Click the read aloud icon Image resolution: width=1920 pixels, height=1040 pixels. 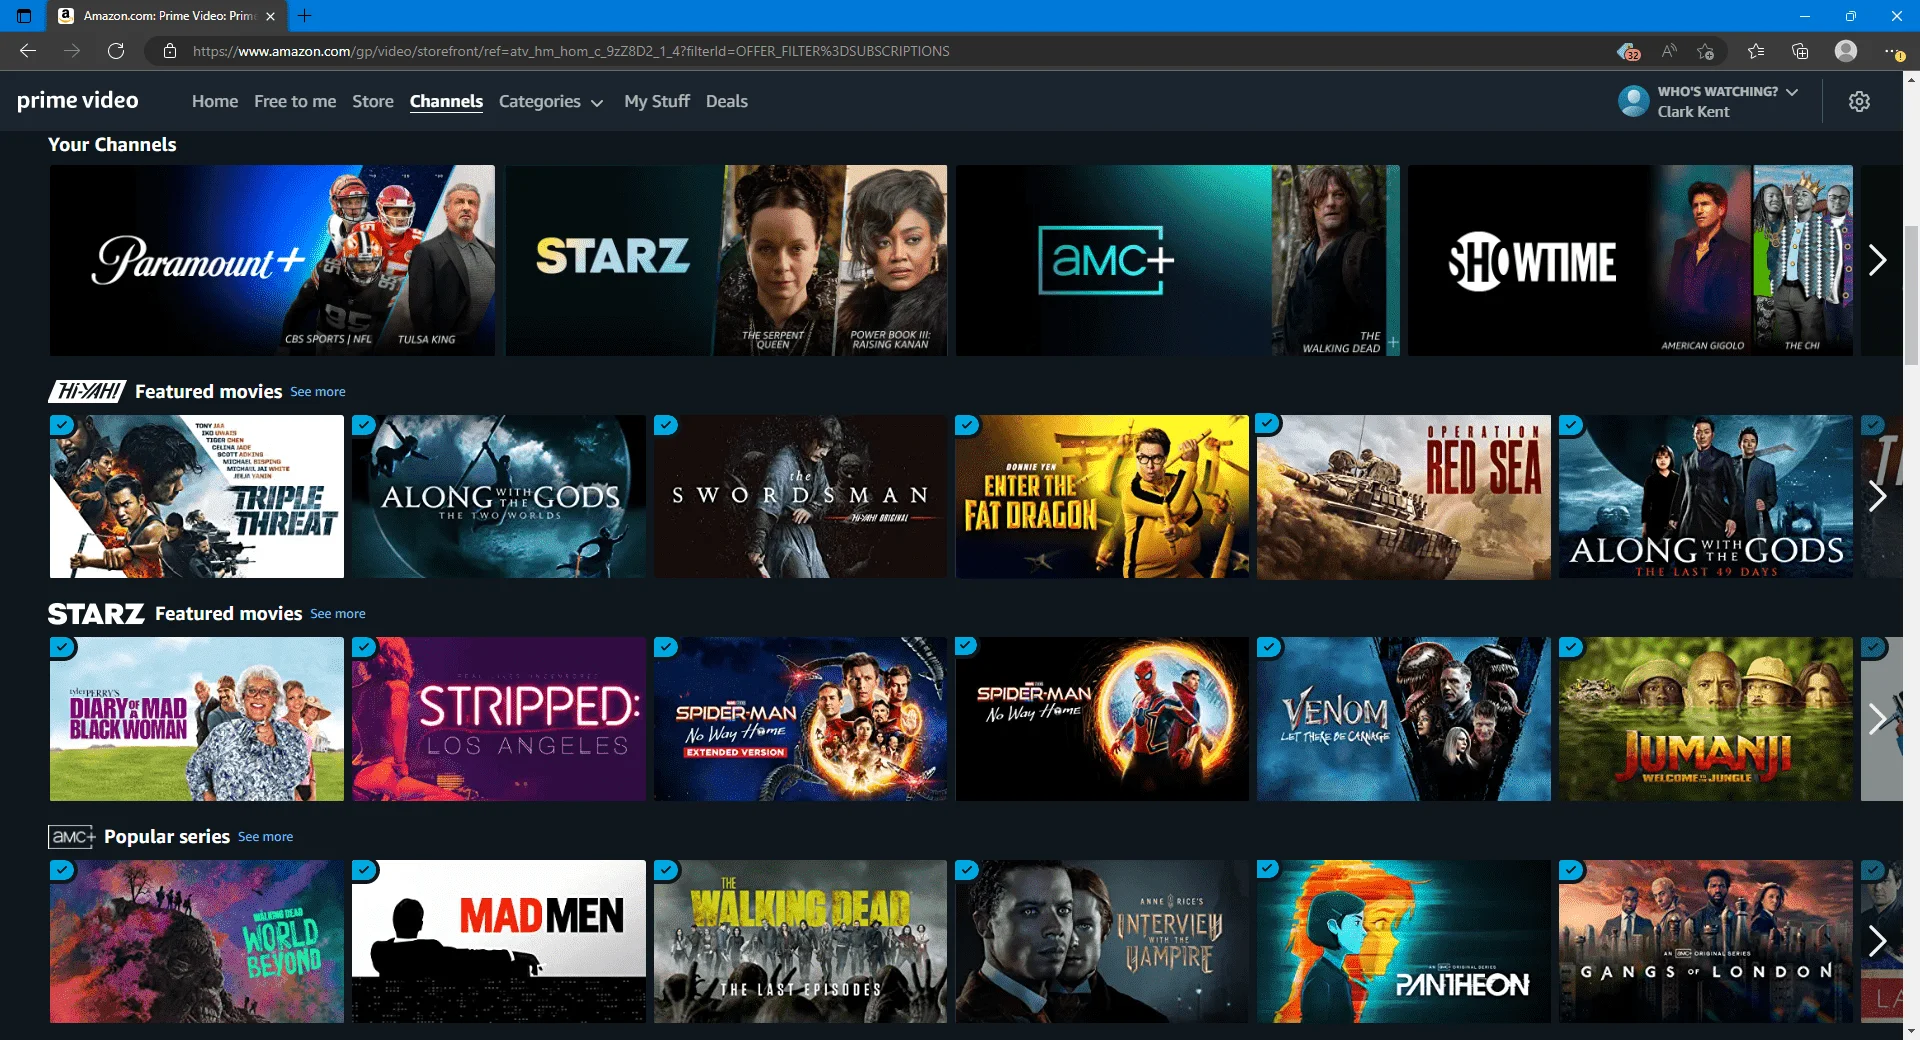click(x=1669, y=51)
